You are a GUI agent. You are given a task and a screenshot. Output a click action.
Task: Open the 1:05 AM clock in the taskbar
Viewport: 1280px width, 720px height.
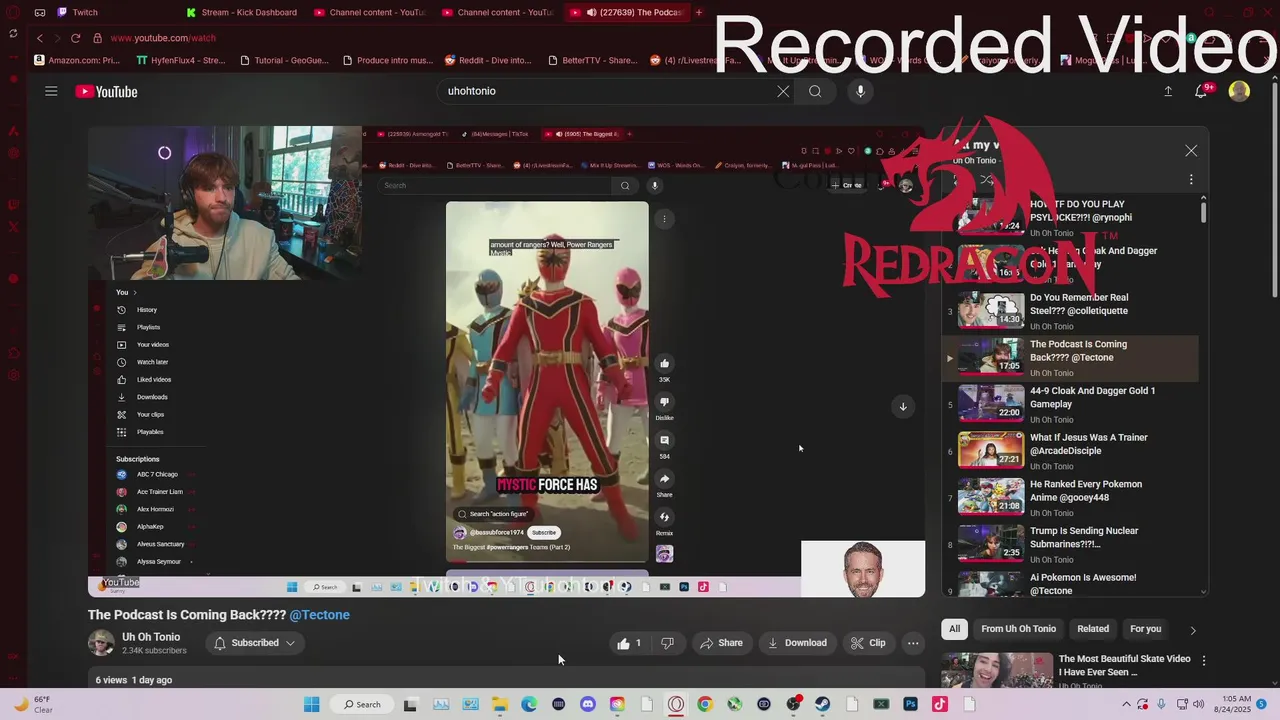pyautogui.click(x=1231, y=704)
